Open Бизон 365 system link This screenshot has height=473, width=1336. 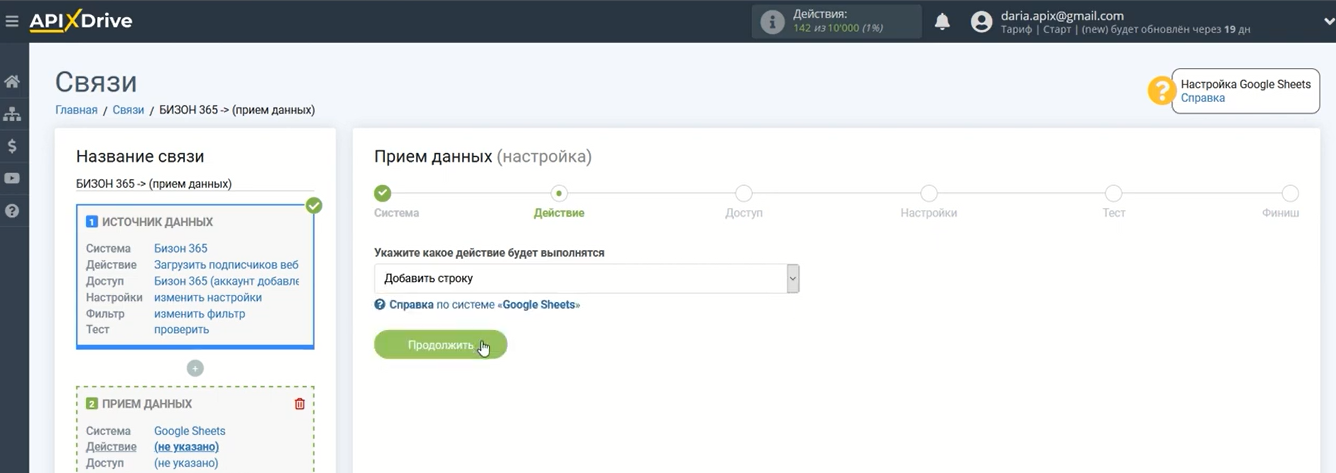(x=180, y=249)
